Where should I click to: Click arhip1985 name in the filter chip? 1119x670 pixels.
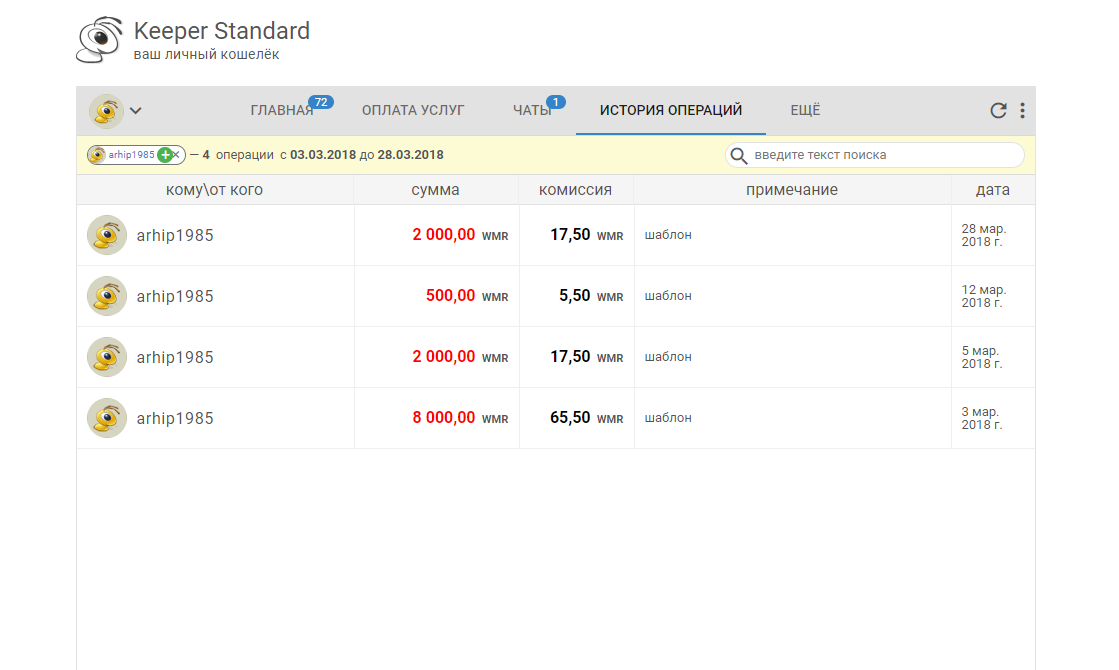(131, 155)
